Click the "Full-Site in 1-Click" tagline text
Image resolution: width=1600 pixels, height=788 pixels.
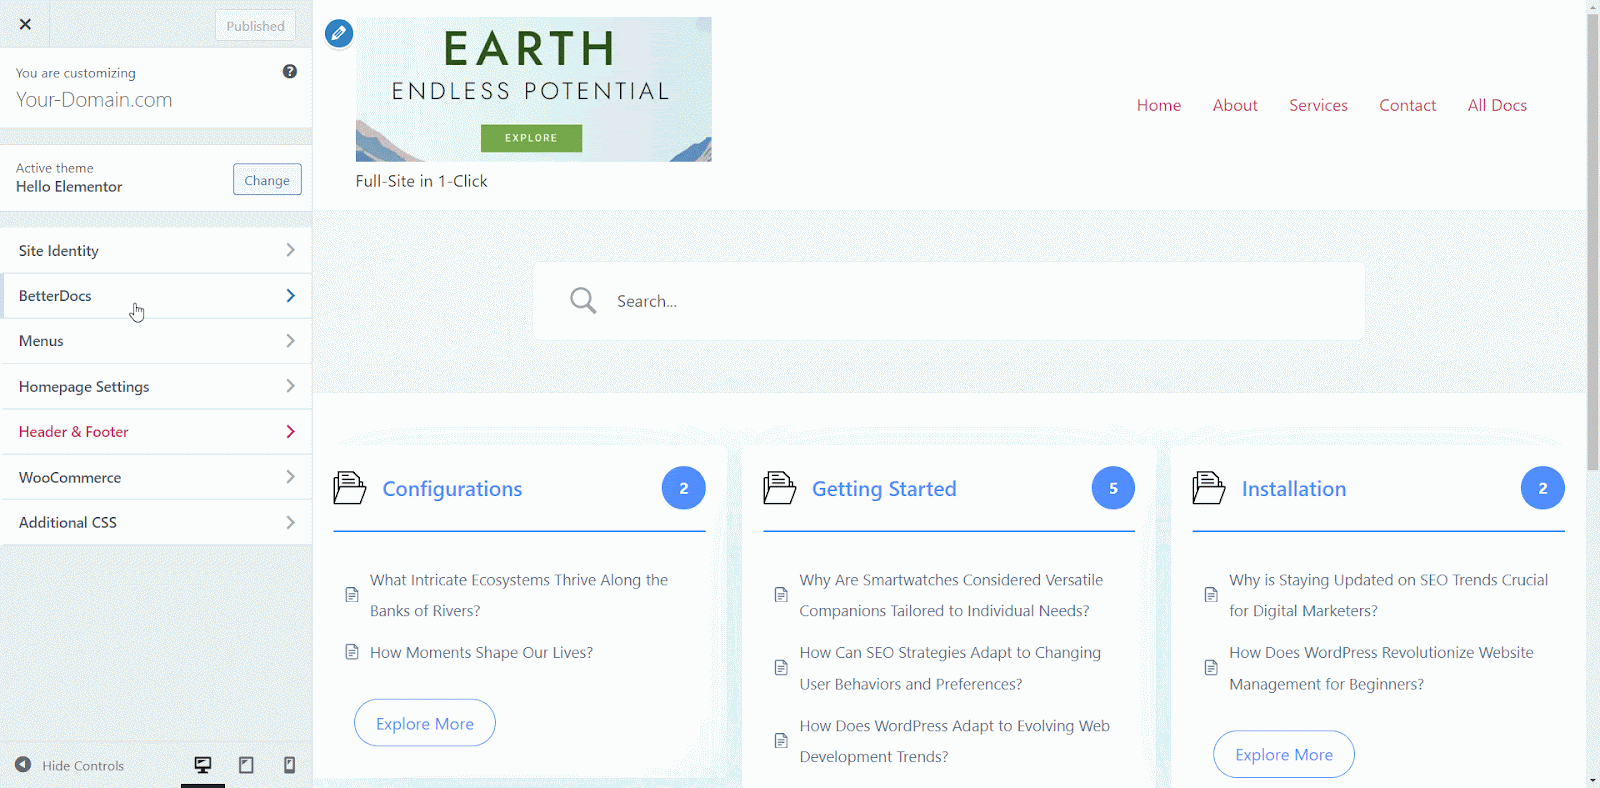click(x=422, y=181)
